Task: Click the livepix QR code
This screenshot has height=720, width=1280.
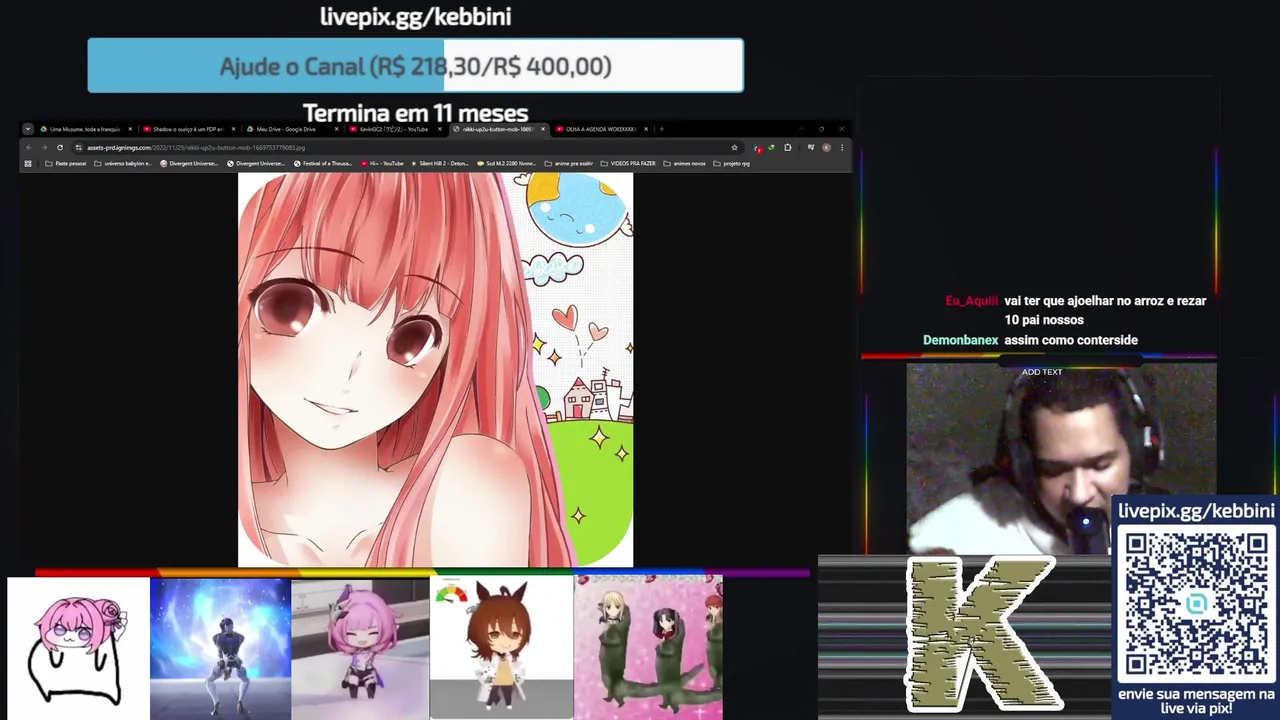Action: (1196, 604)
